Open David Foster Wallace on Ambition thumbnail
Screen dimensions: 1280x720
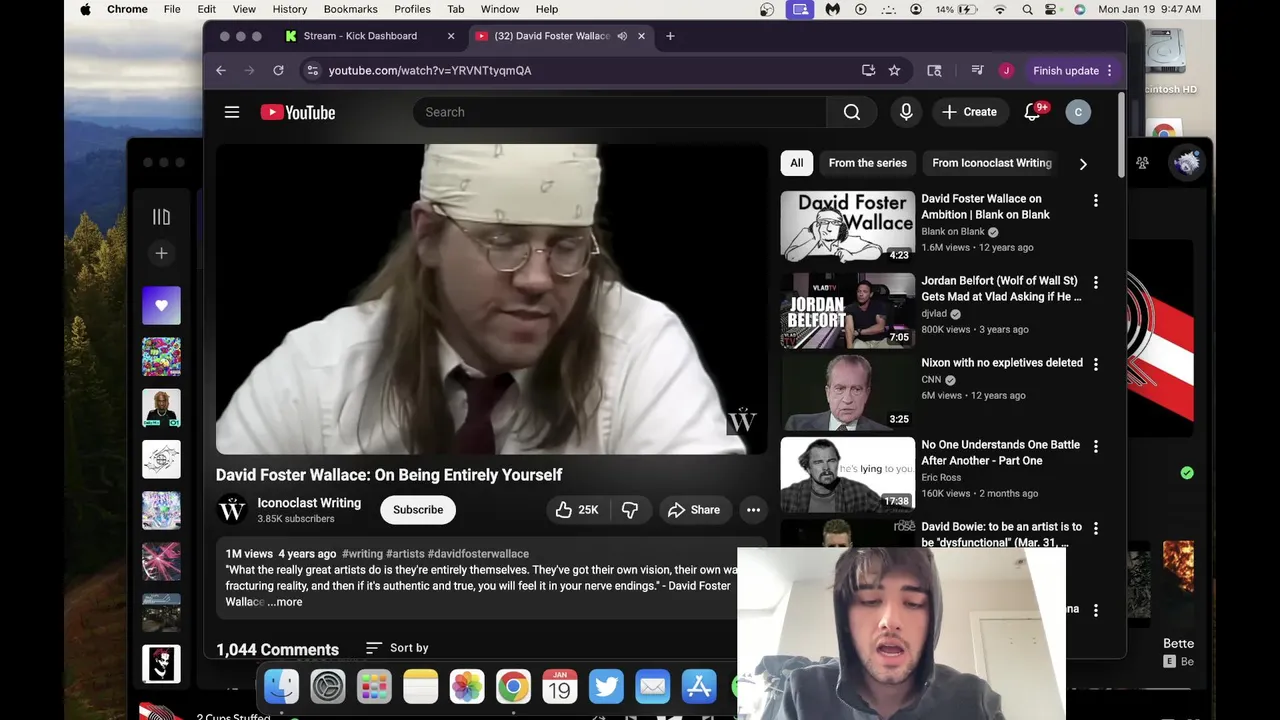coord(848,227)
